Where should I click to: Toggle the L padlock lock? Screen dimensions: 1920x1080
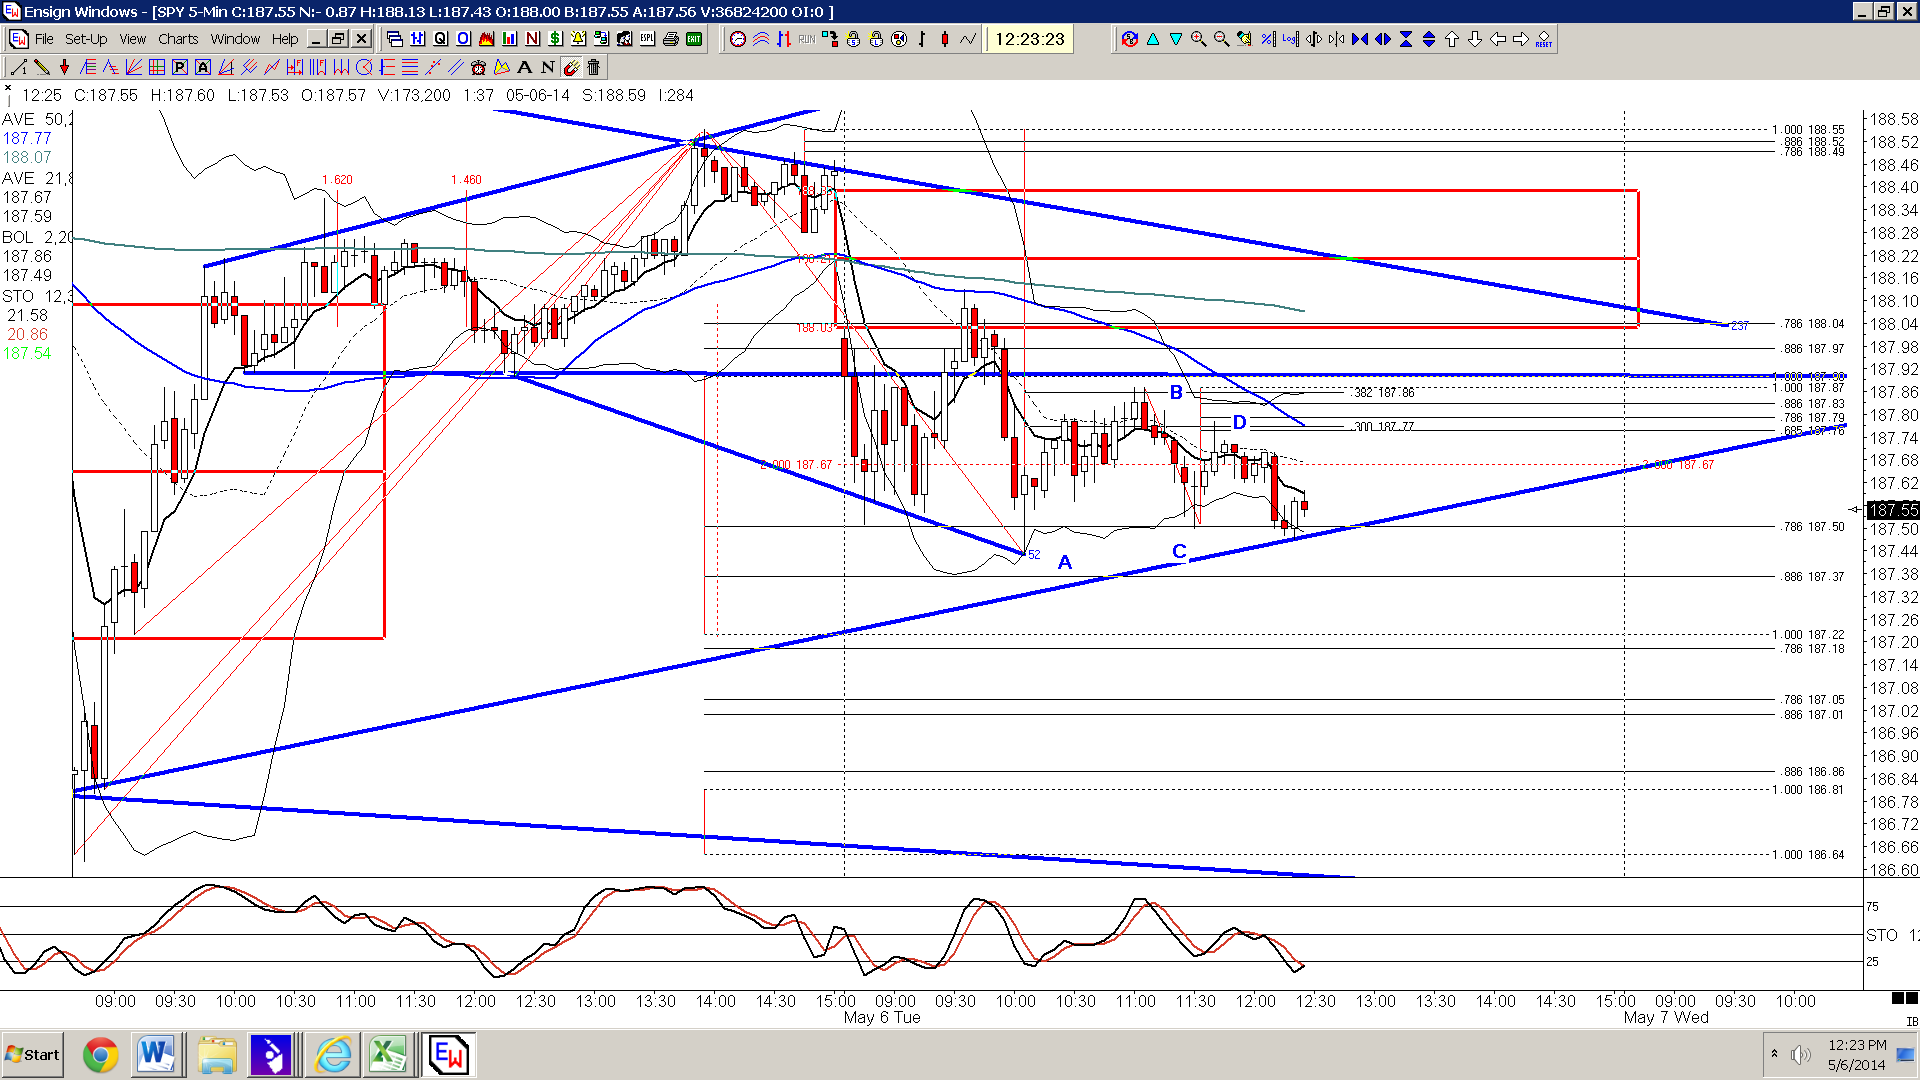pyautogui.click(x=876, y=39)
